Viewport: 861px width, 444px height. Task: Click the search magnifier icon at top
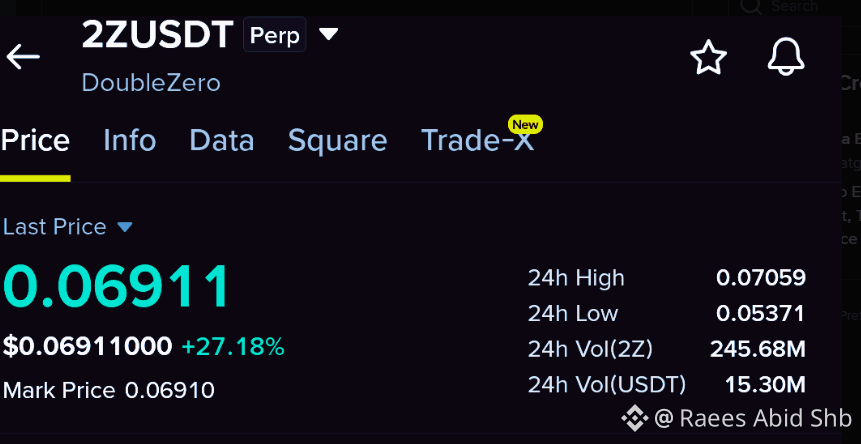751,7
